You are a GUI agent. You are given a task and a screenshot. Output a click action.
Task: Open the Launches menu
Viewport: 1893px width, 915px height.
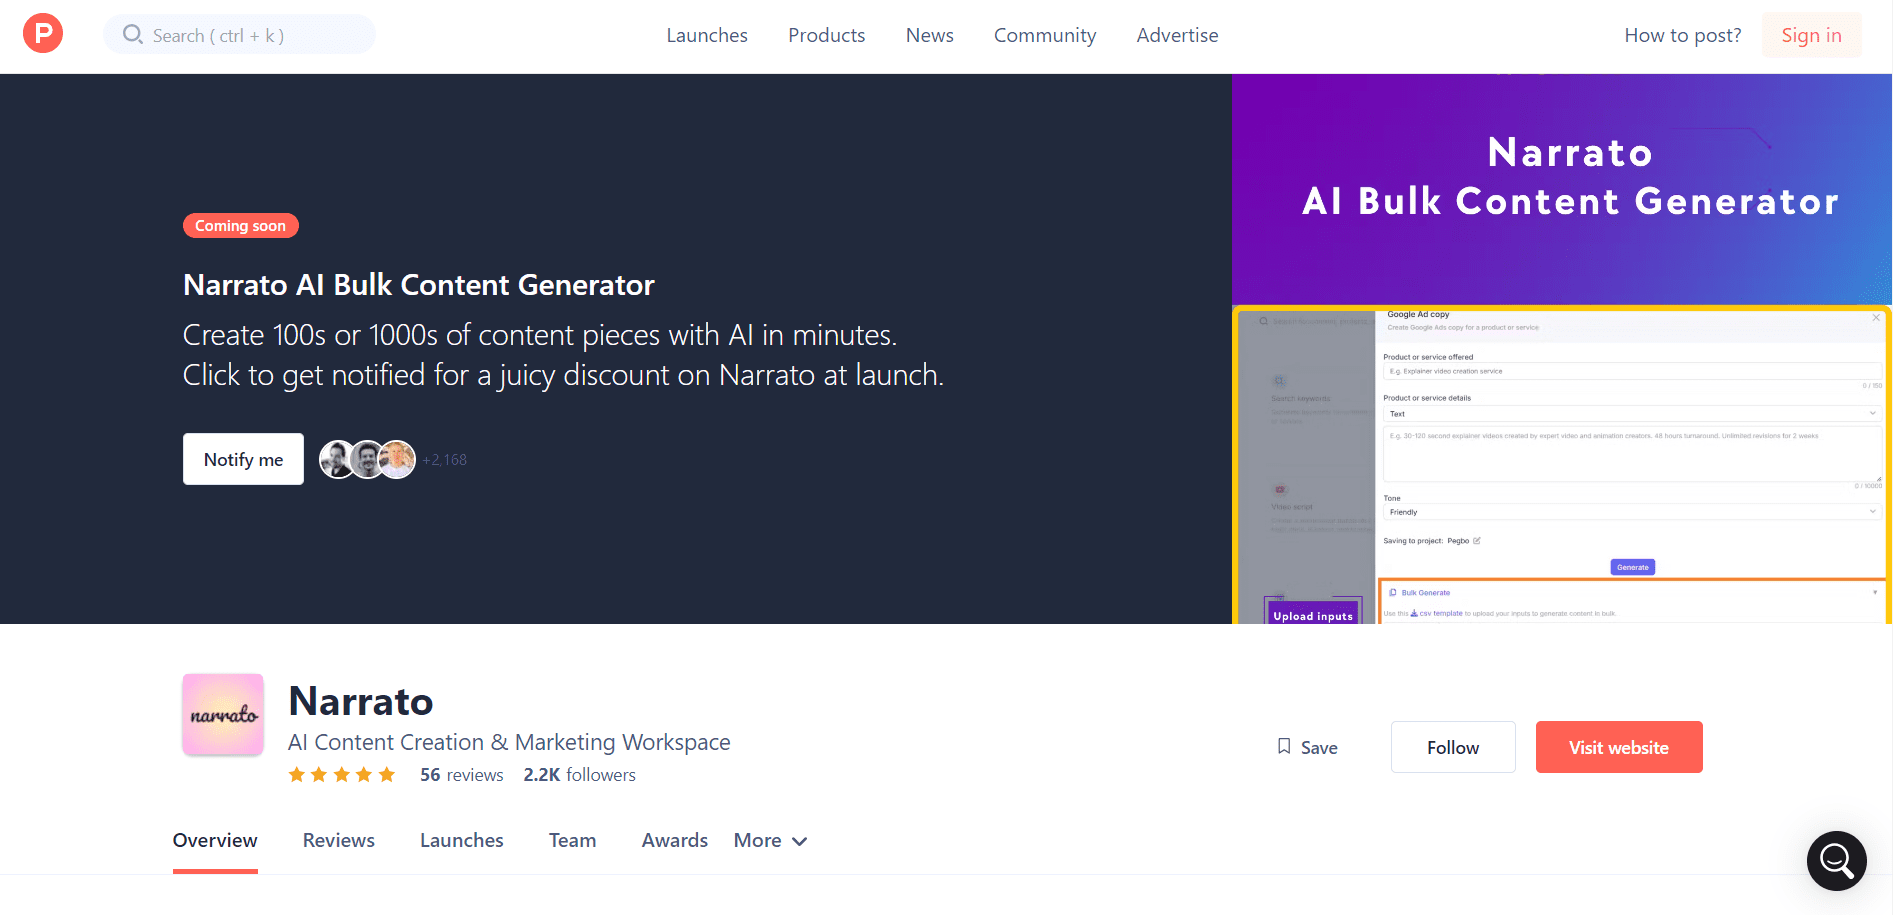(x=707, y=35)
